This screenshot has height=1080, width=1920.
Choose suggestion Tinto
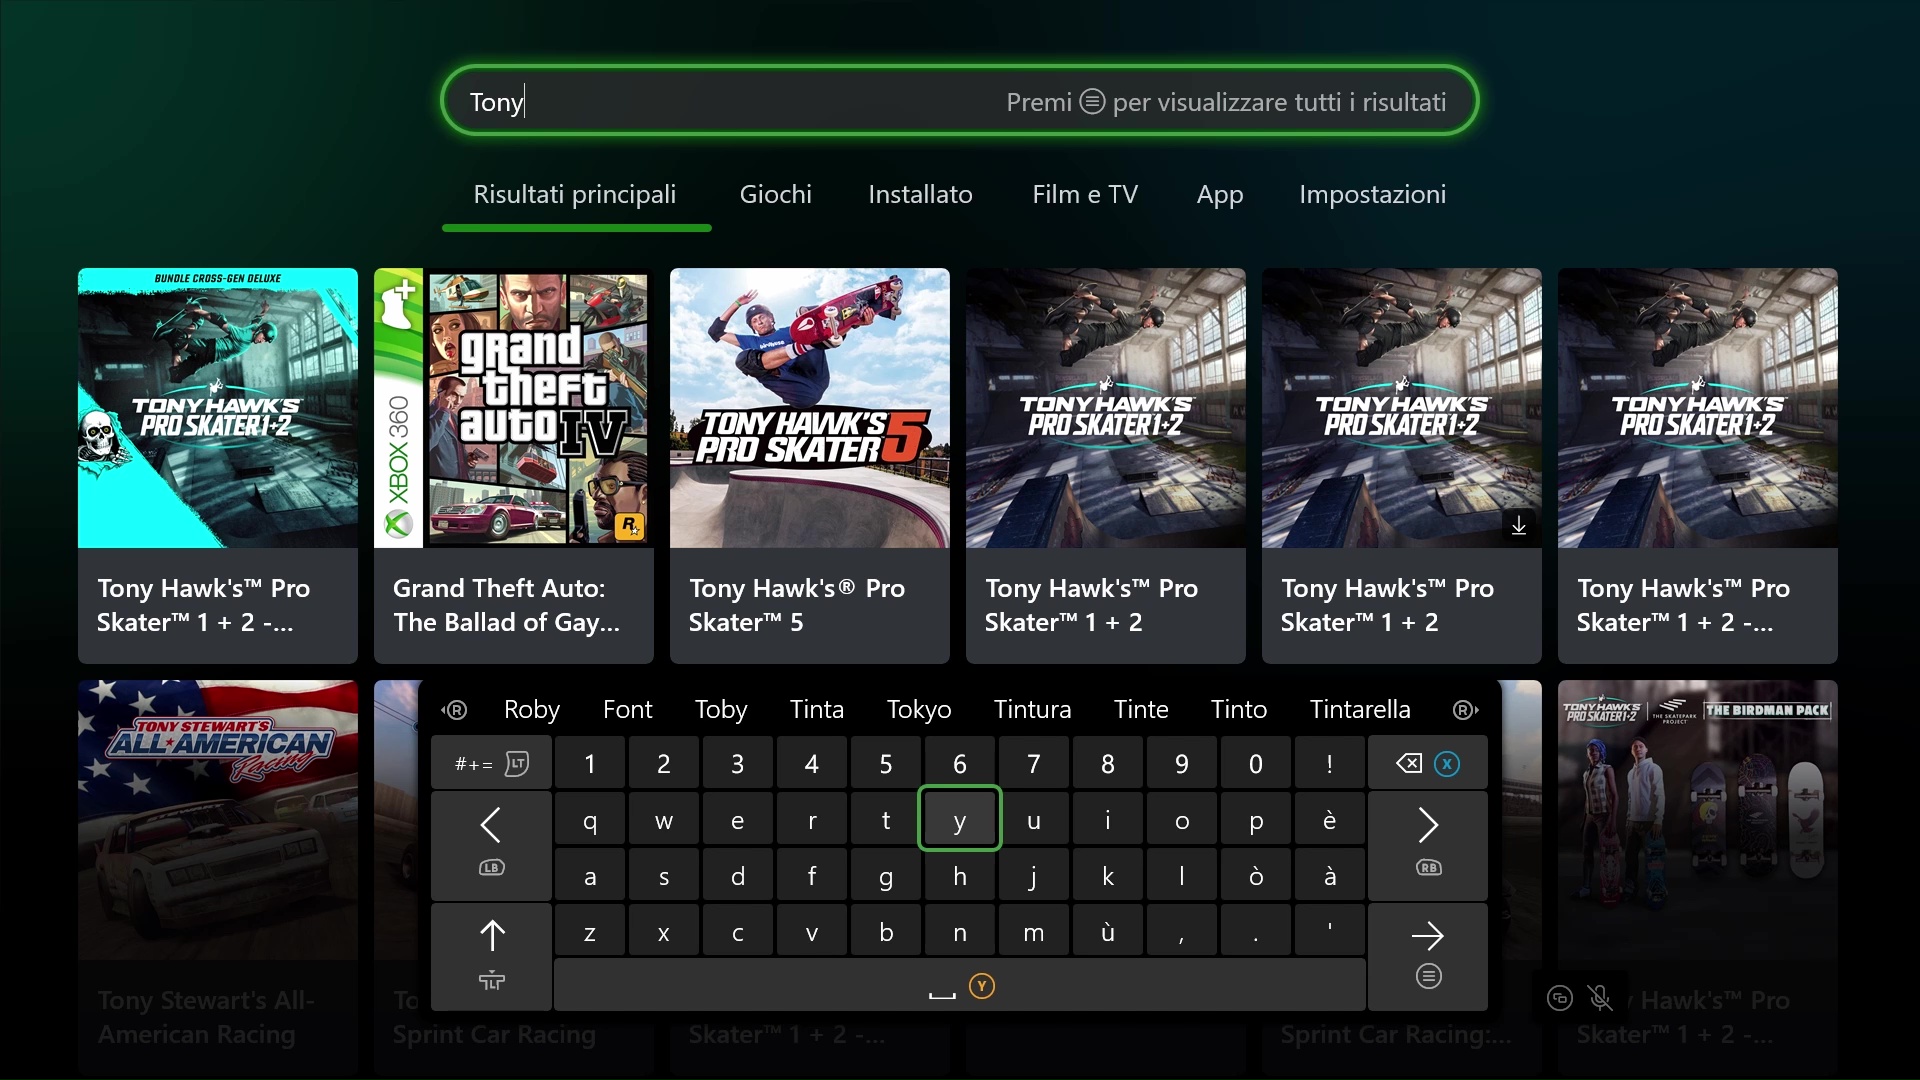[x=1239, y=709]
